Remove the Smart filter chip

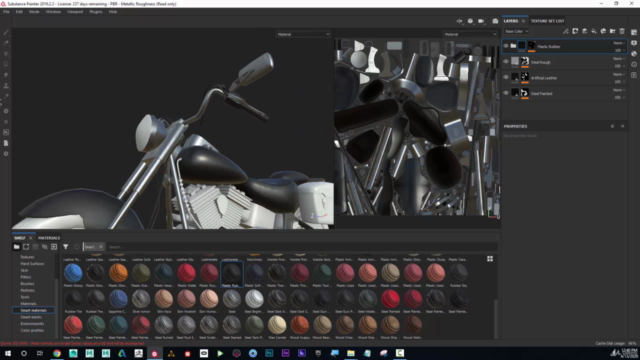click(x=101, y=247)
